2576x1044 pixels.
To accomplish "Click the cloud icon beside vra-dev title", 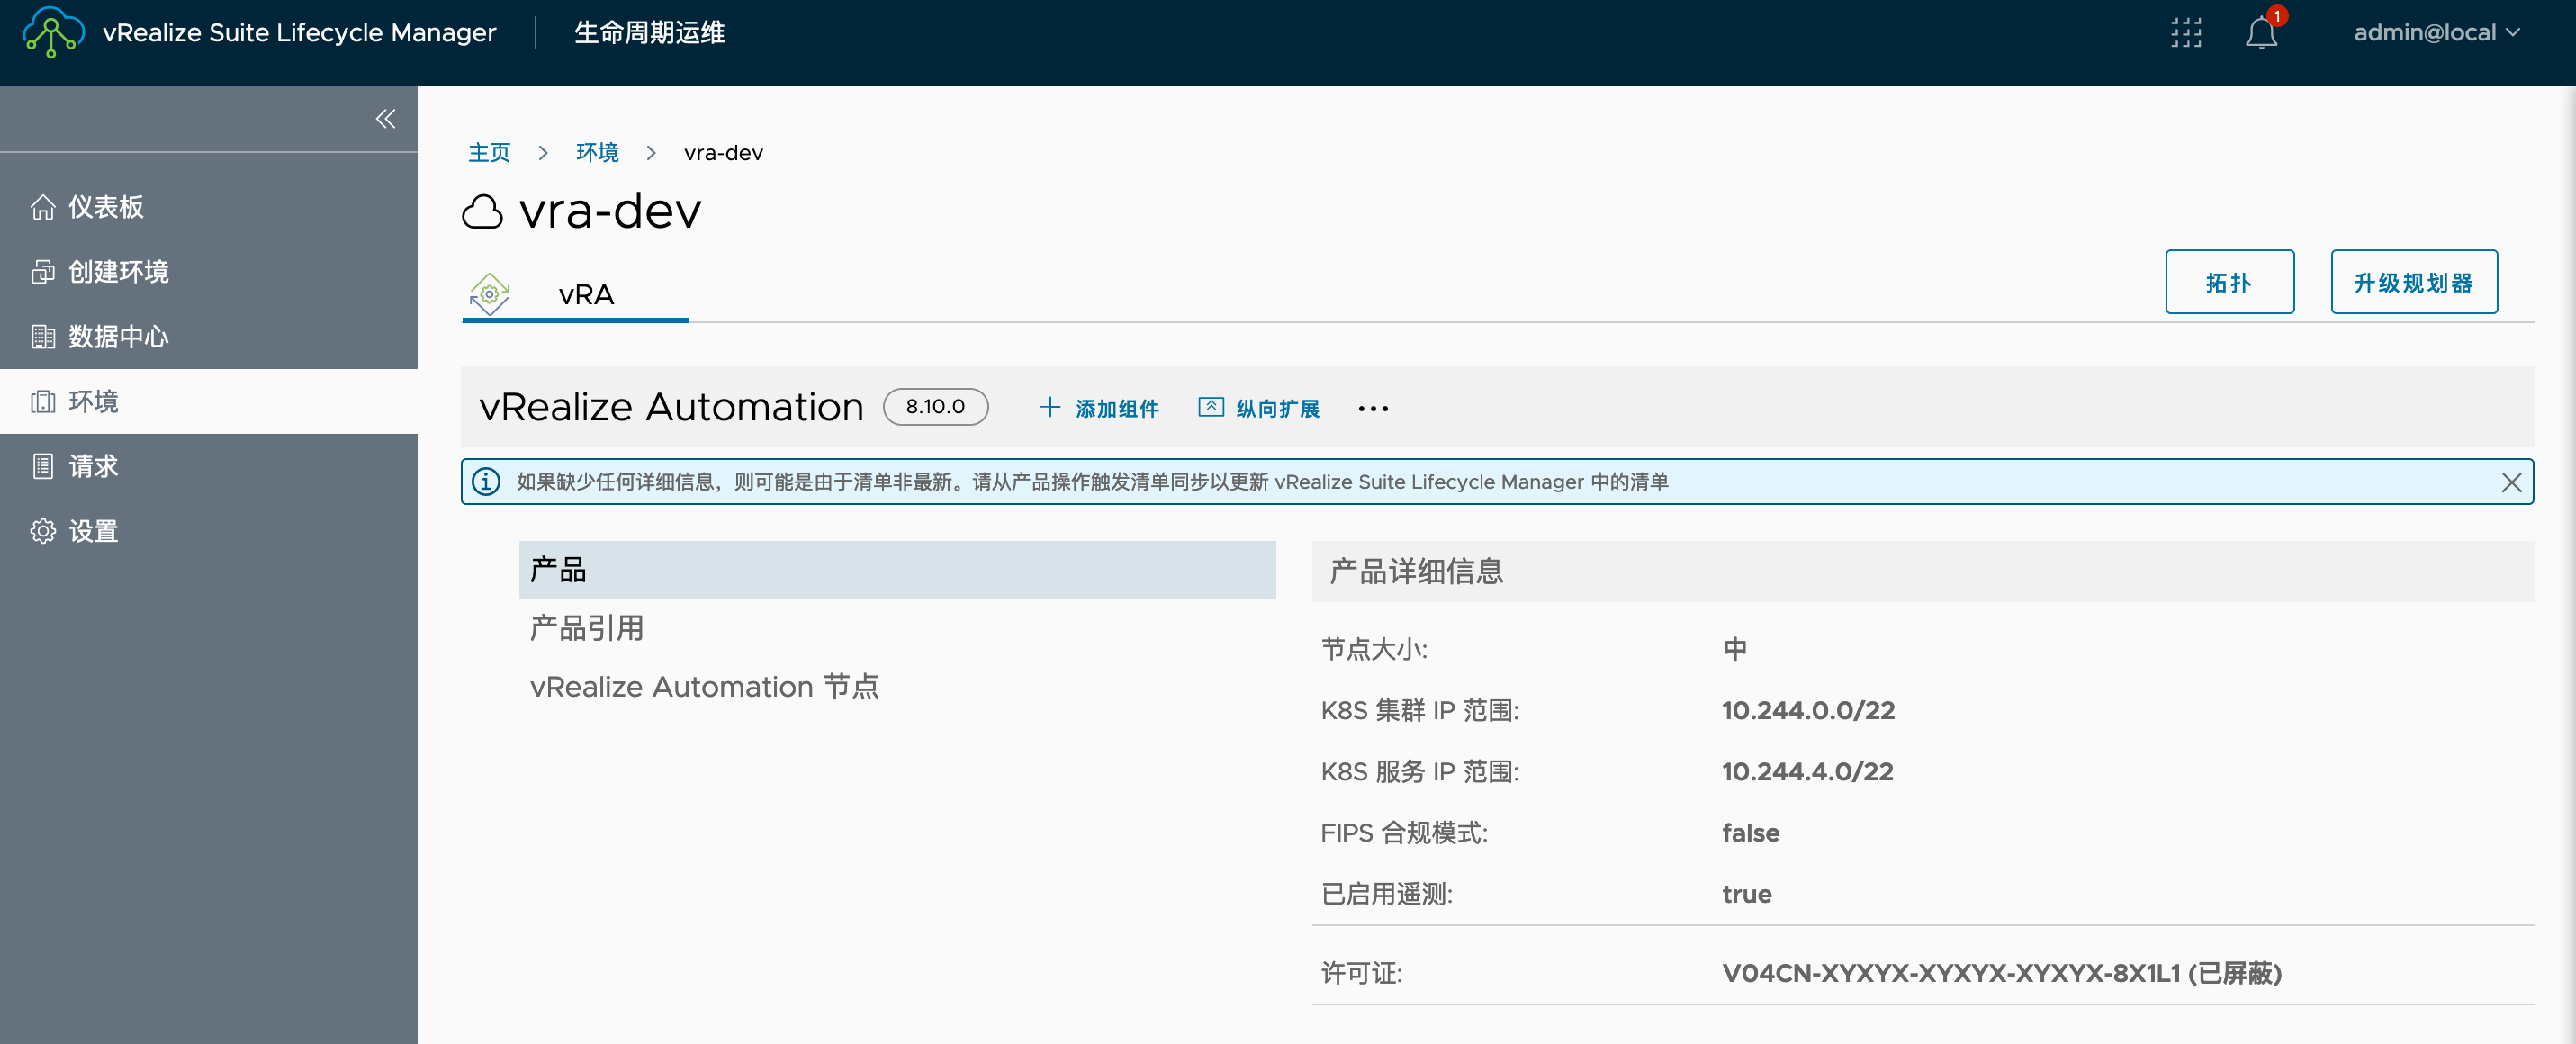I will [482, 212].
